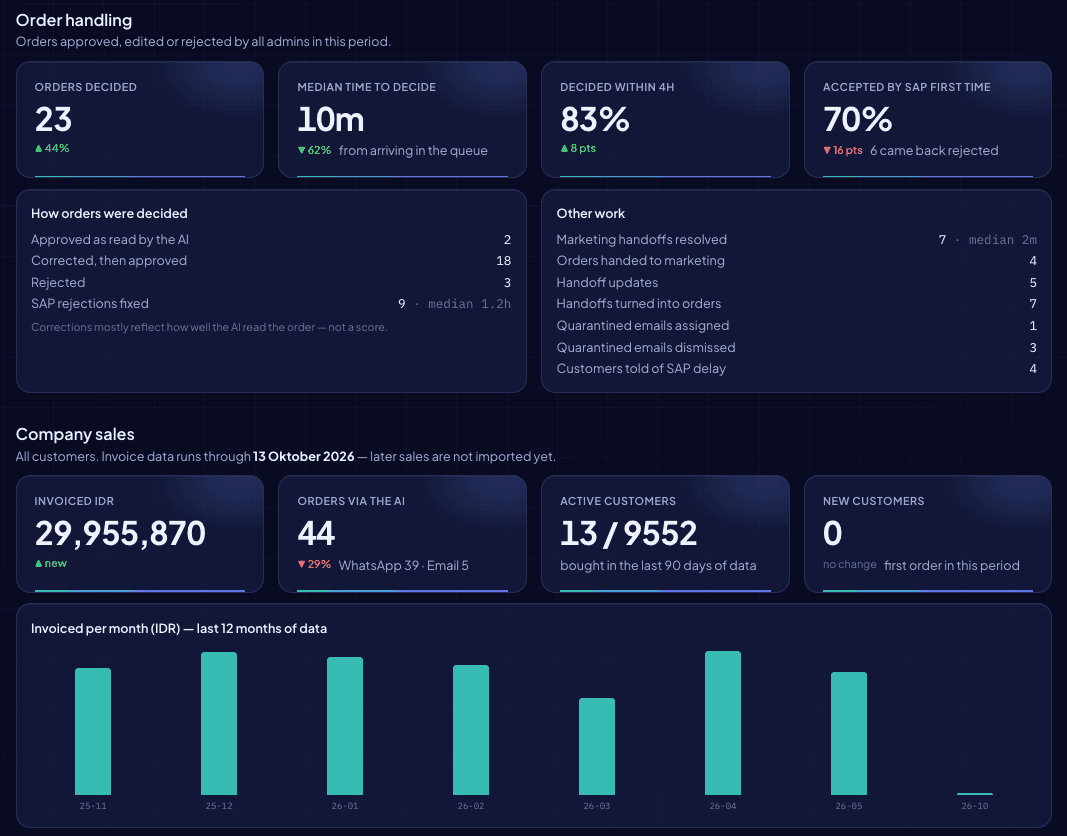Click the green 44% up indicator
Screen dimensions: 1067x836
click(x=52, y=148)
